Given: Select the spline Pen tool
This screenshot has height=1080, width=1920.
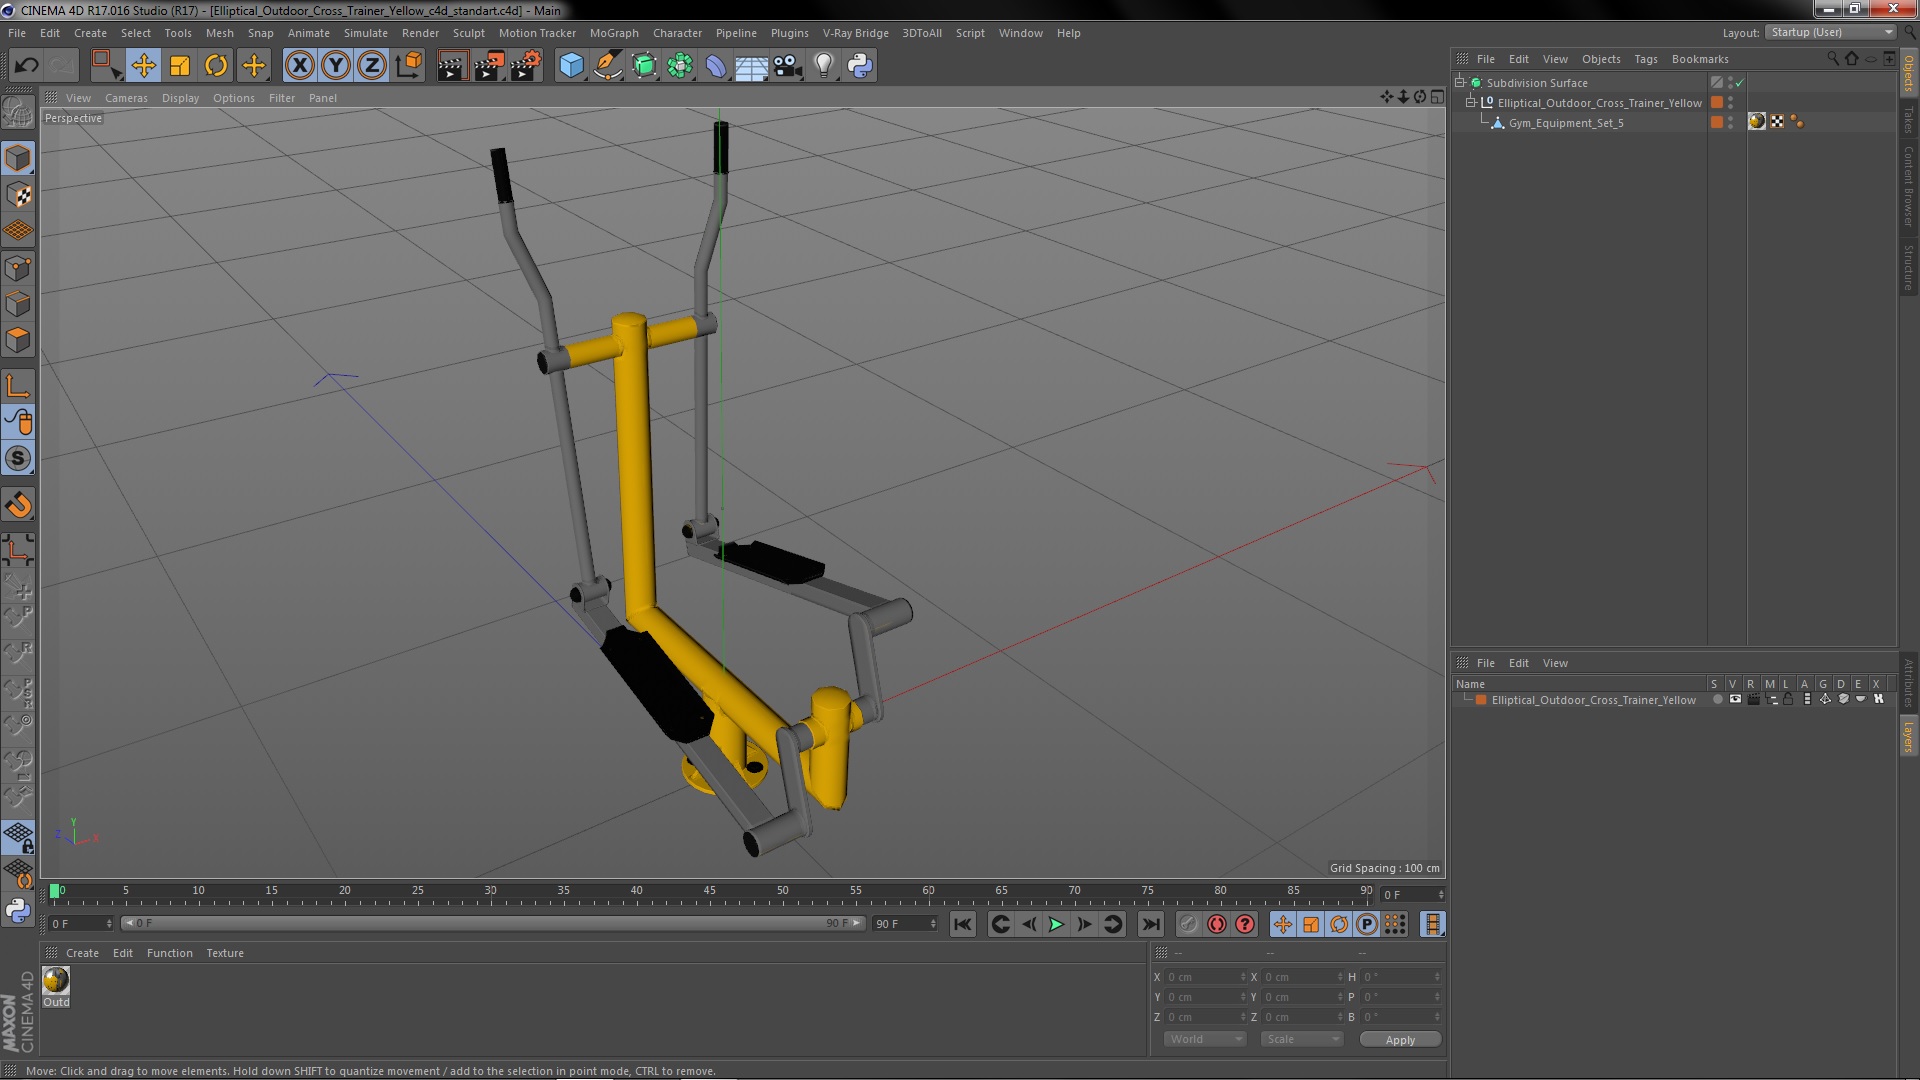Looking at the screenshot, I should coord(607,66).
